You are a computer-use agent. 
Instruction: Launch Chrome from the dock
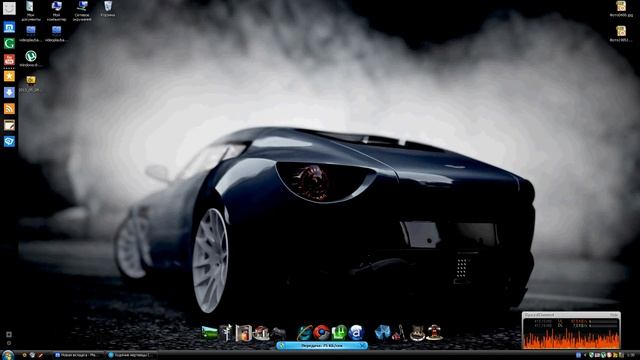(x=322, y=333)
